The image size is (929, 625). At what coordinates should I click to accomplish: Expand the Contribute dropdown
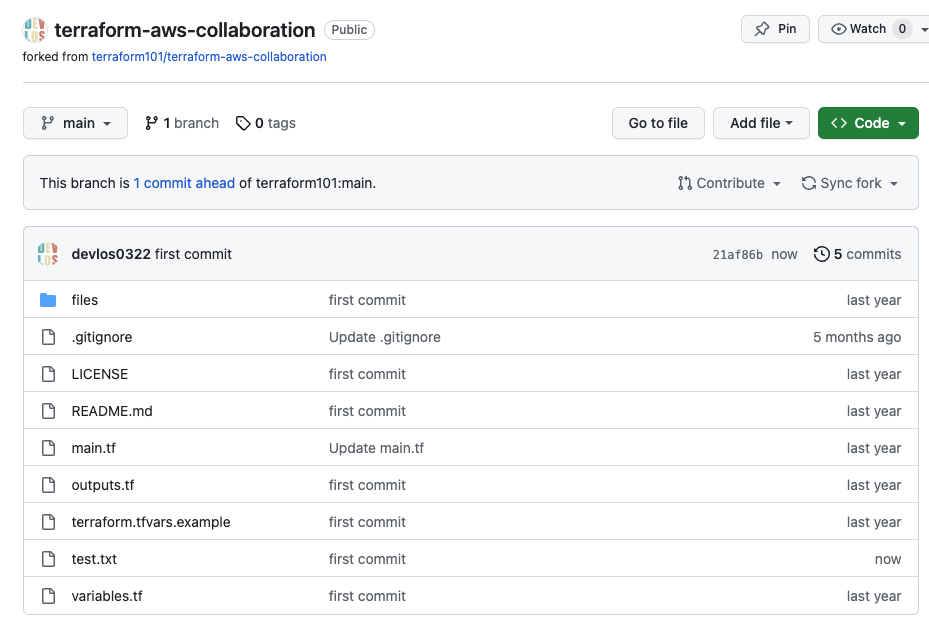pyautogui.click(x=729, y=183)
